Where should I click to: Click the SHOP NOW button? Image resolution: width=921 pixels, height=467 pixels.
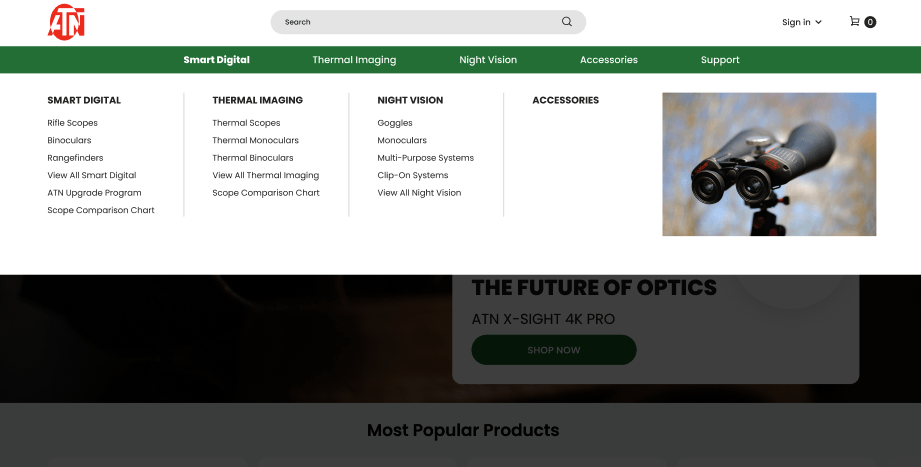click(x=554, y=350)
